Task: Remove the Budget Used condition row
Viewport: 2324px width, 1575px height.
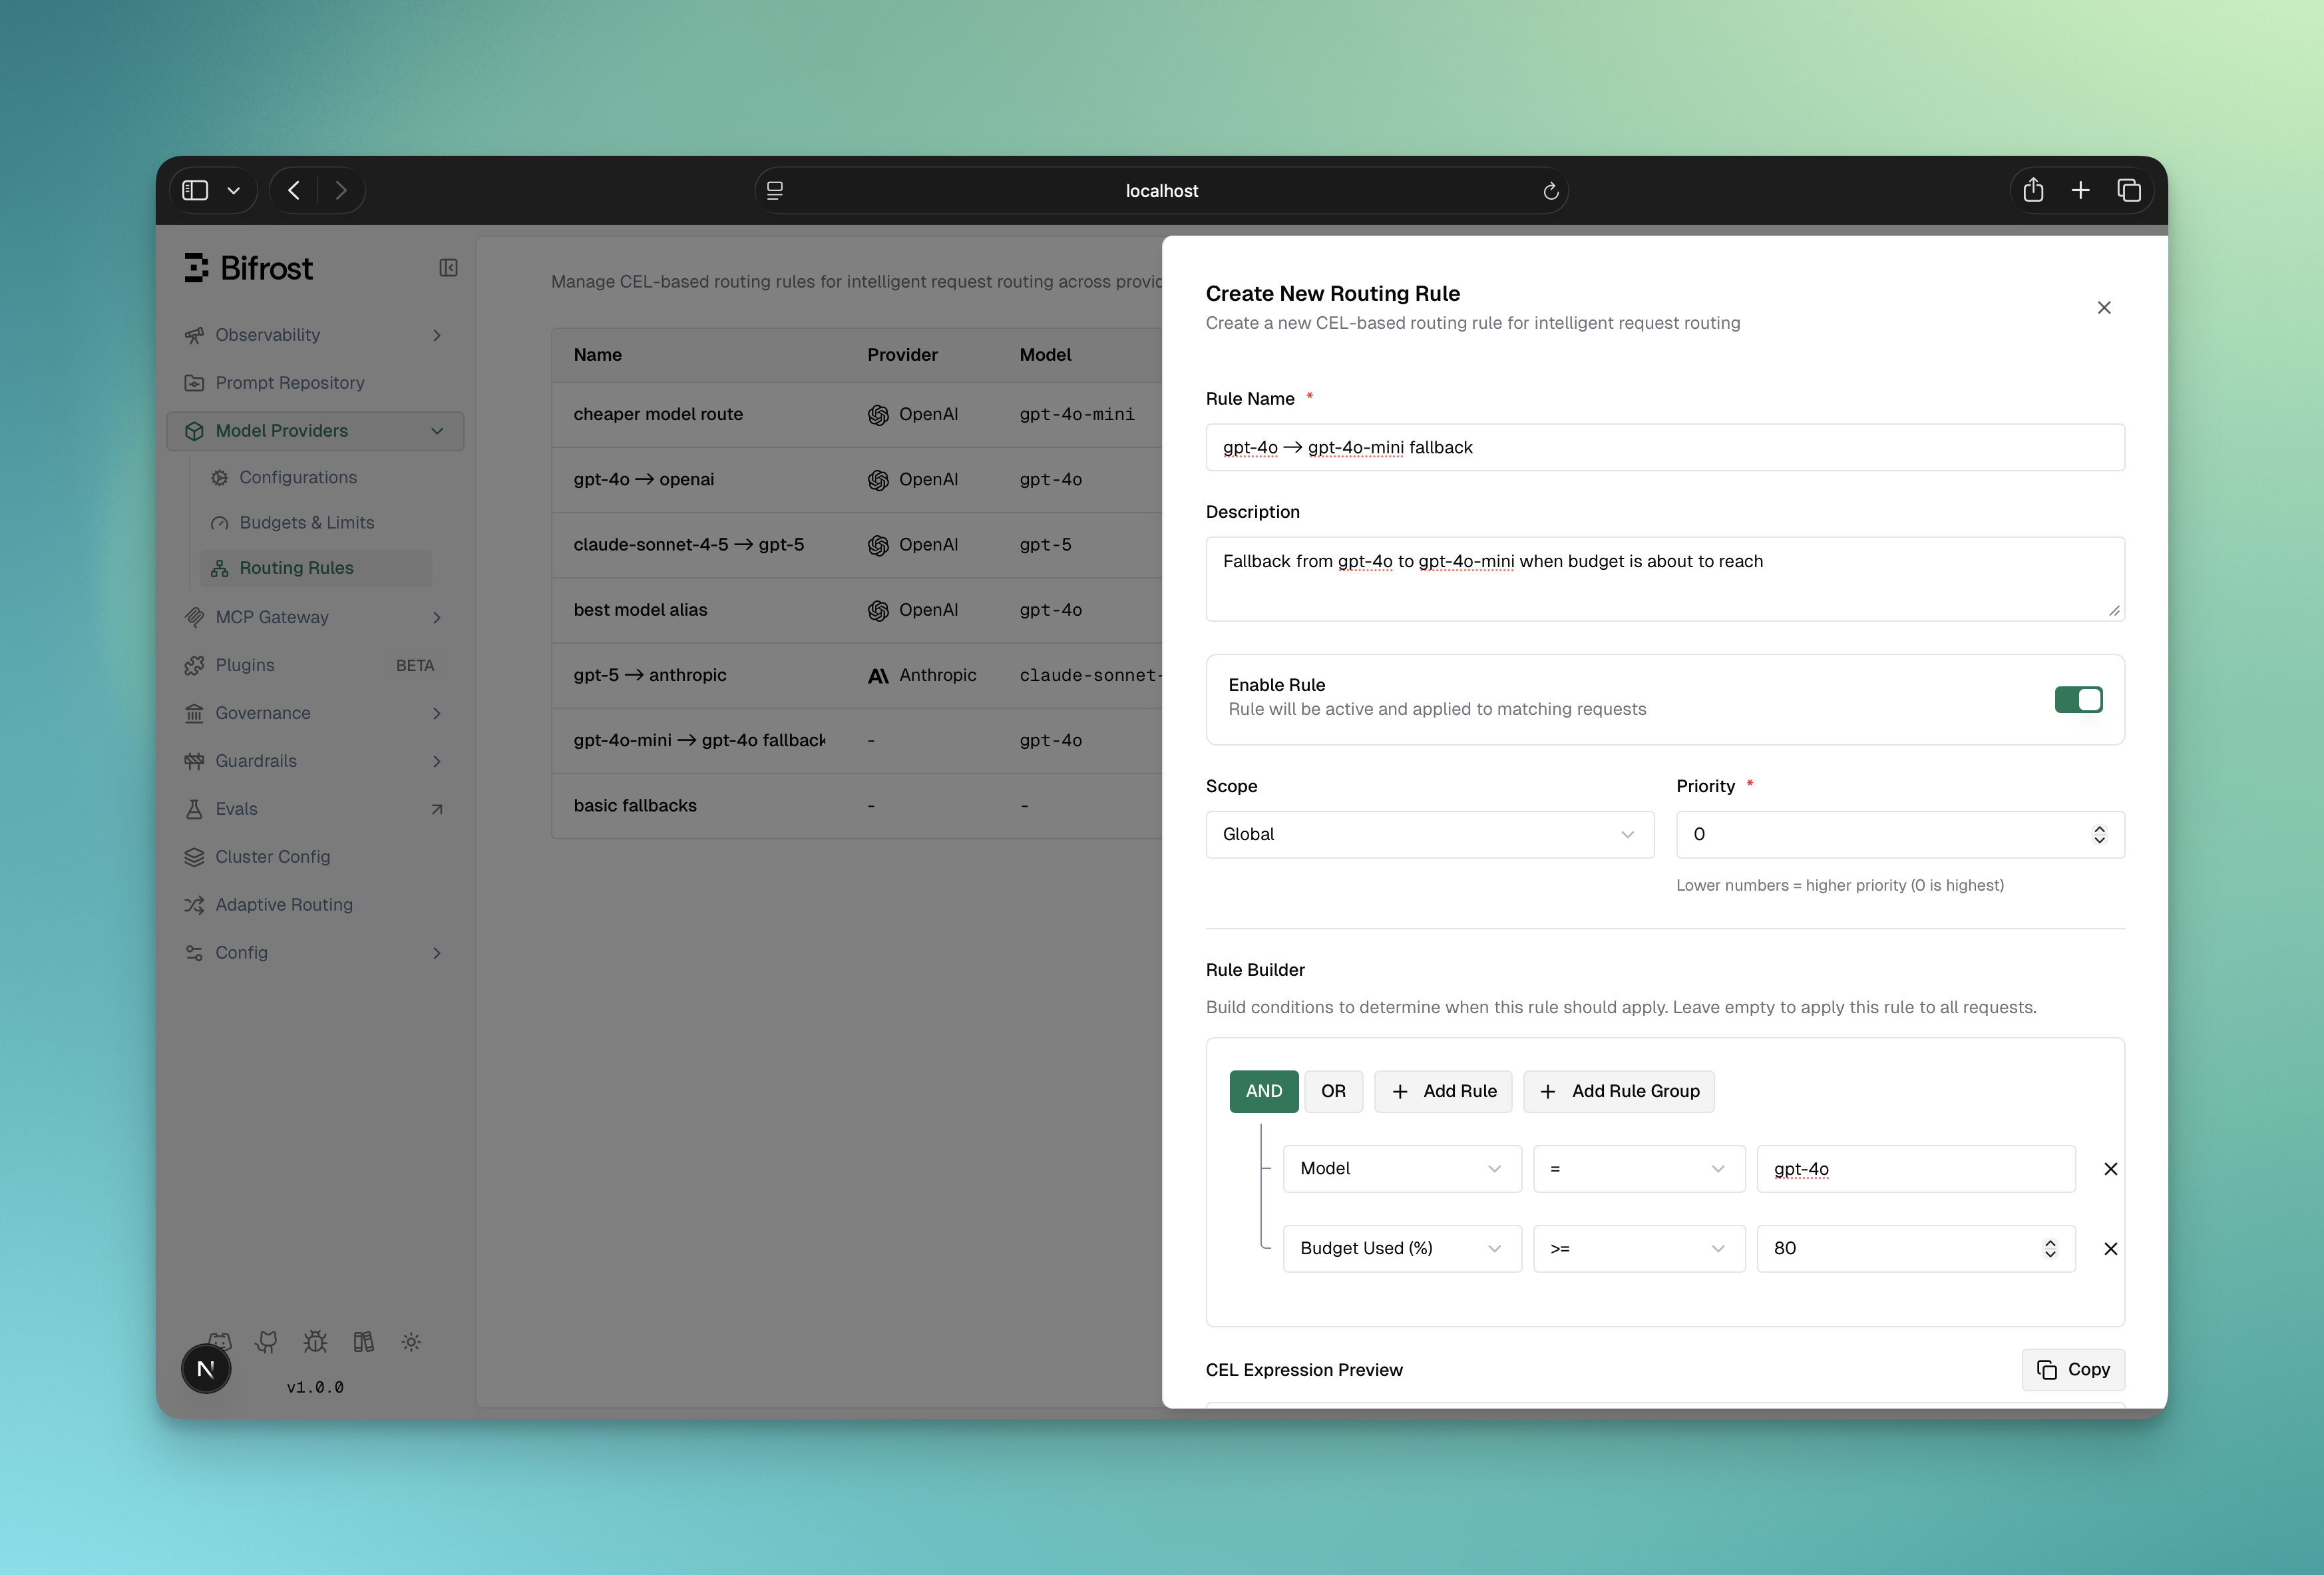Action: tap(2110, 1249)
